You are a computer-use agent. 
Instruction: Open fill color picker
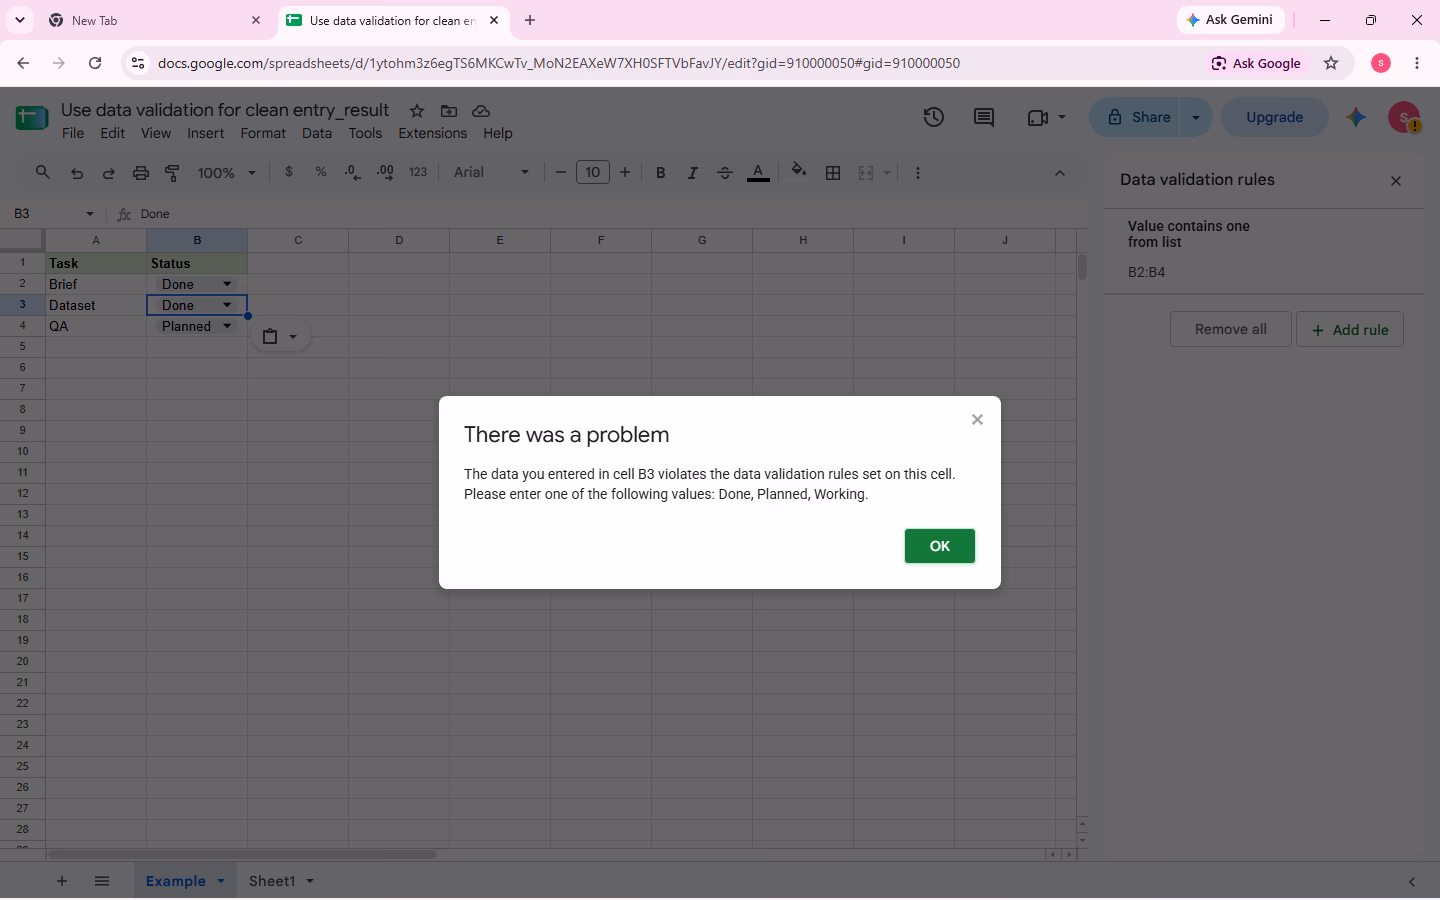(x=798, y=172)
